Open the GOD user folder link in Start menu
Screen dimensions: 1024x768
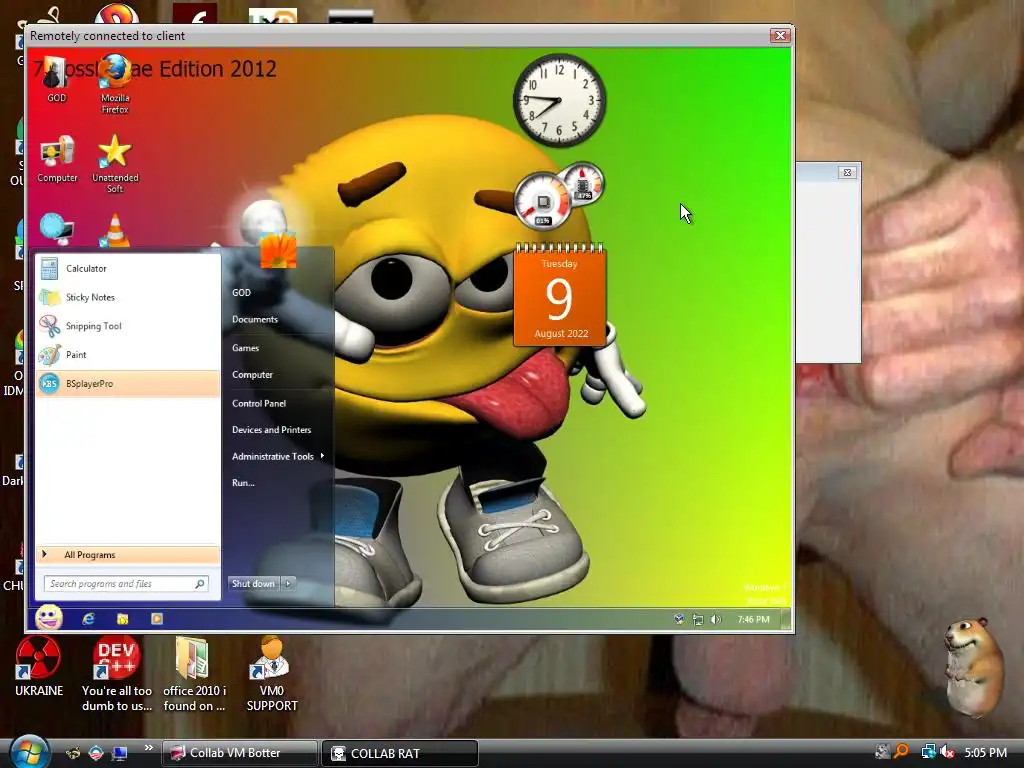pos(241,293)
